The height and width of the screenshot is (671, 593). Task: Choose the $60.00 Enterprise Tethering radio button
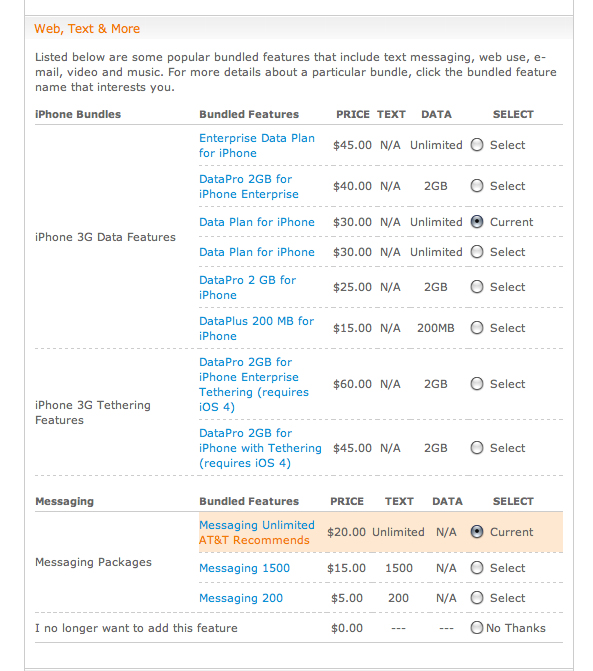[x=477, y=384]
